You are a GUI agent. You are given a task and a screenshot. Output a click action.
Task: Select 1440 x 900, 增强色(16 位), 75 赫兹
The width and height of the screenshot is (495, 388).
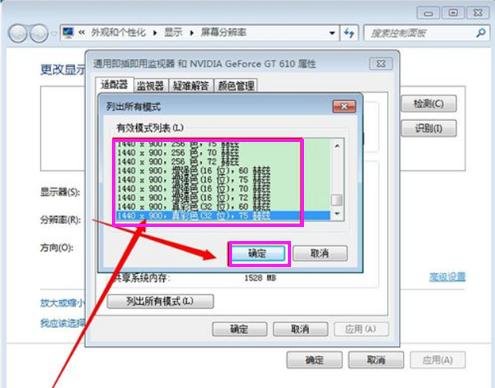pyautogui.click(x=222, y=180)
